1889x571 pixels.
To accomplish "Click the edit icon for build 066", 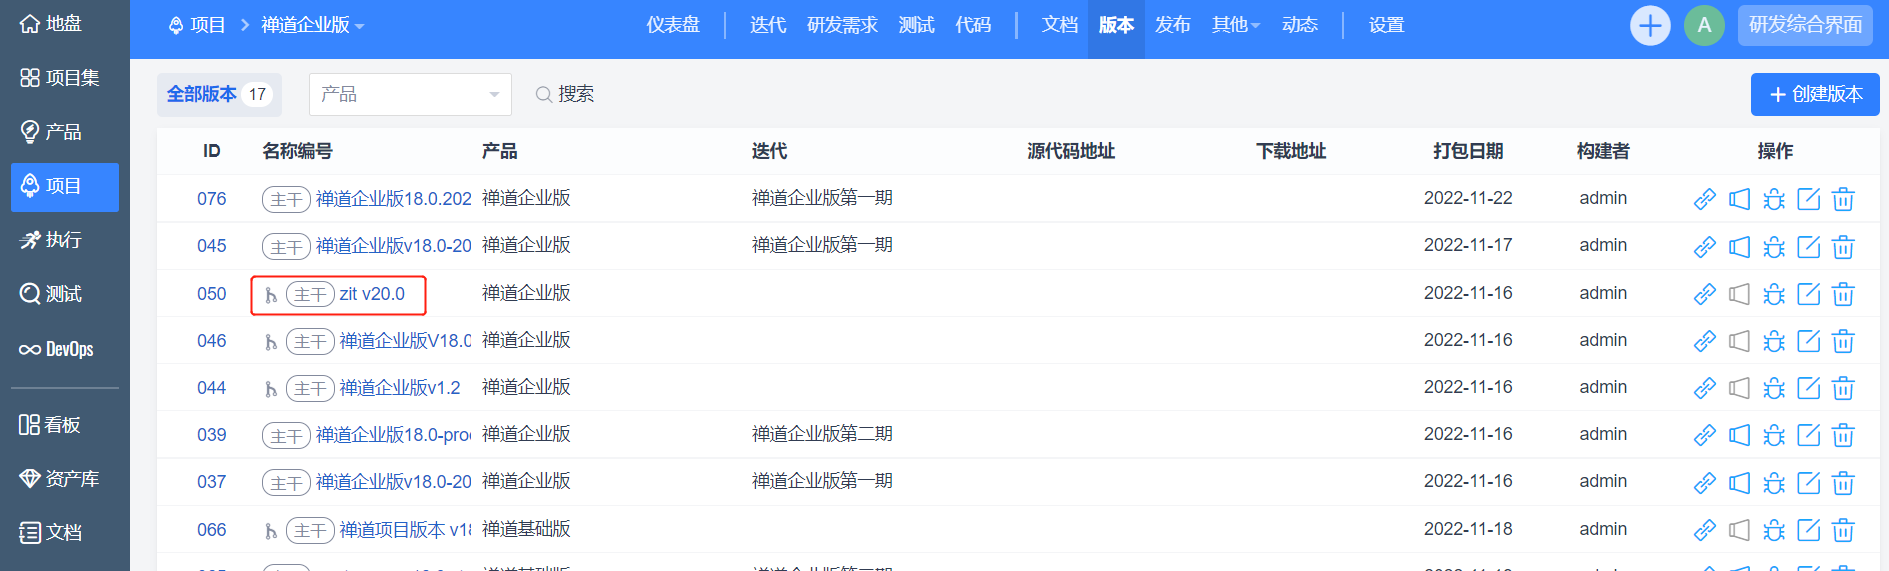I will pyautogui.click(x=1809, y=530).
